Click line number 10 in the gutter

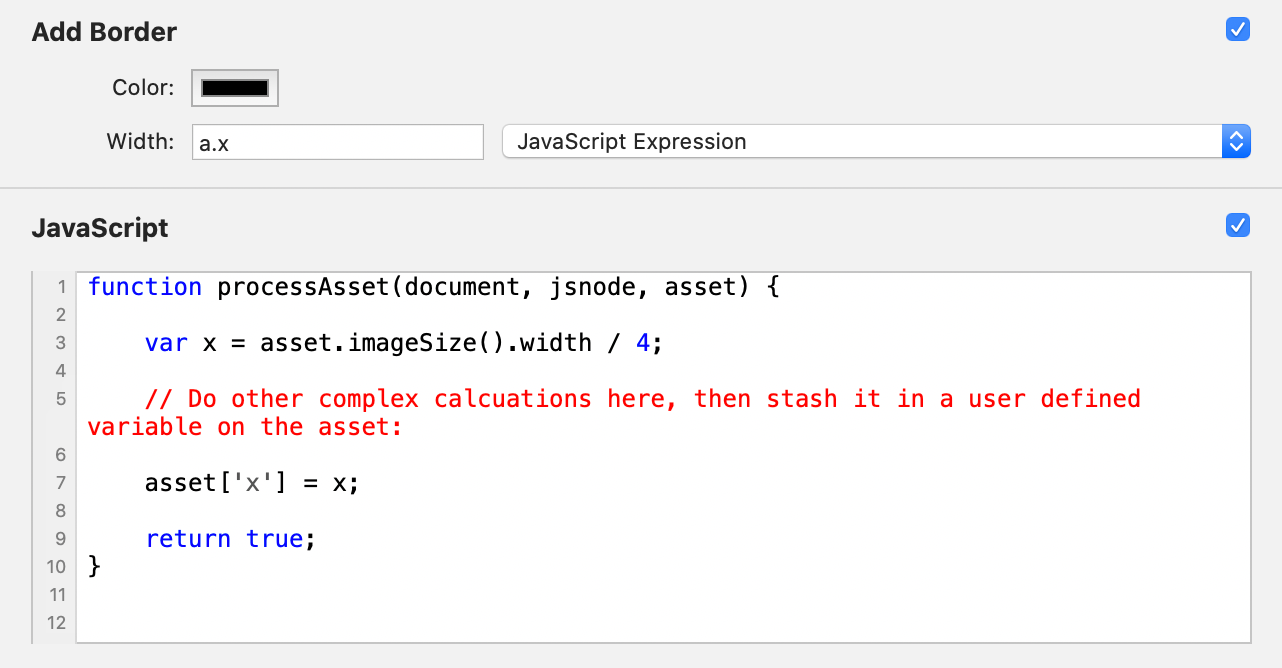pos(57,567)
